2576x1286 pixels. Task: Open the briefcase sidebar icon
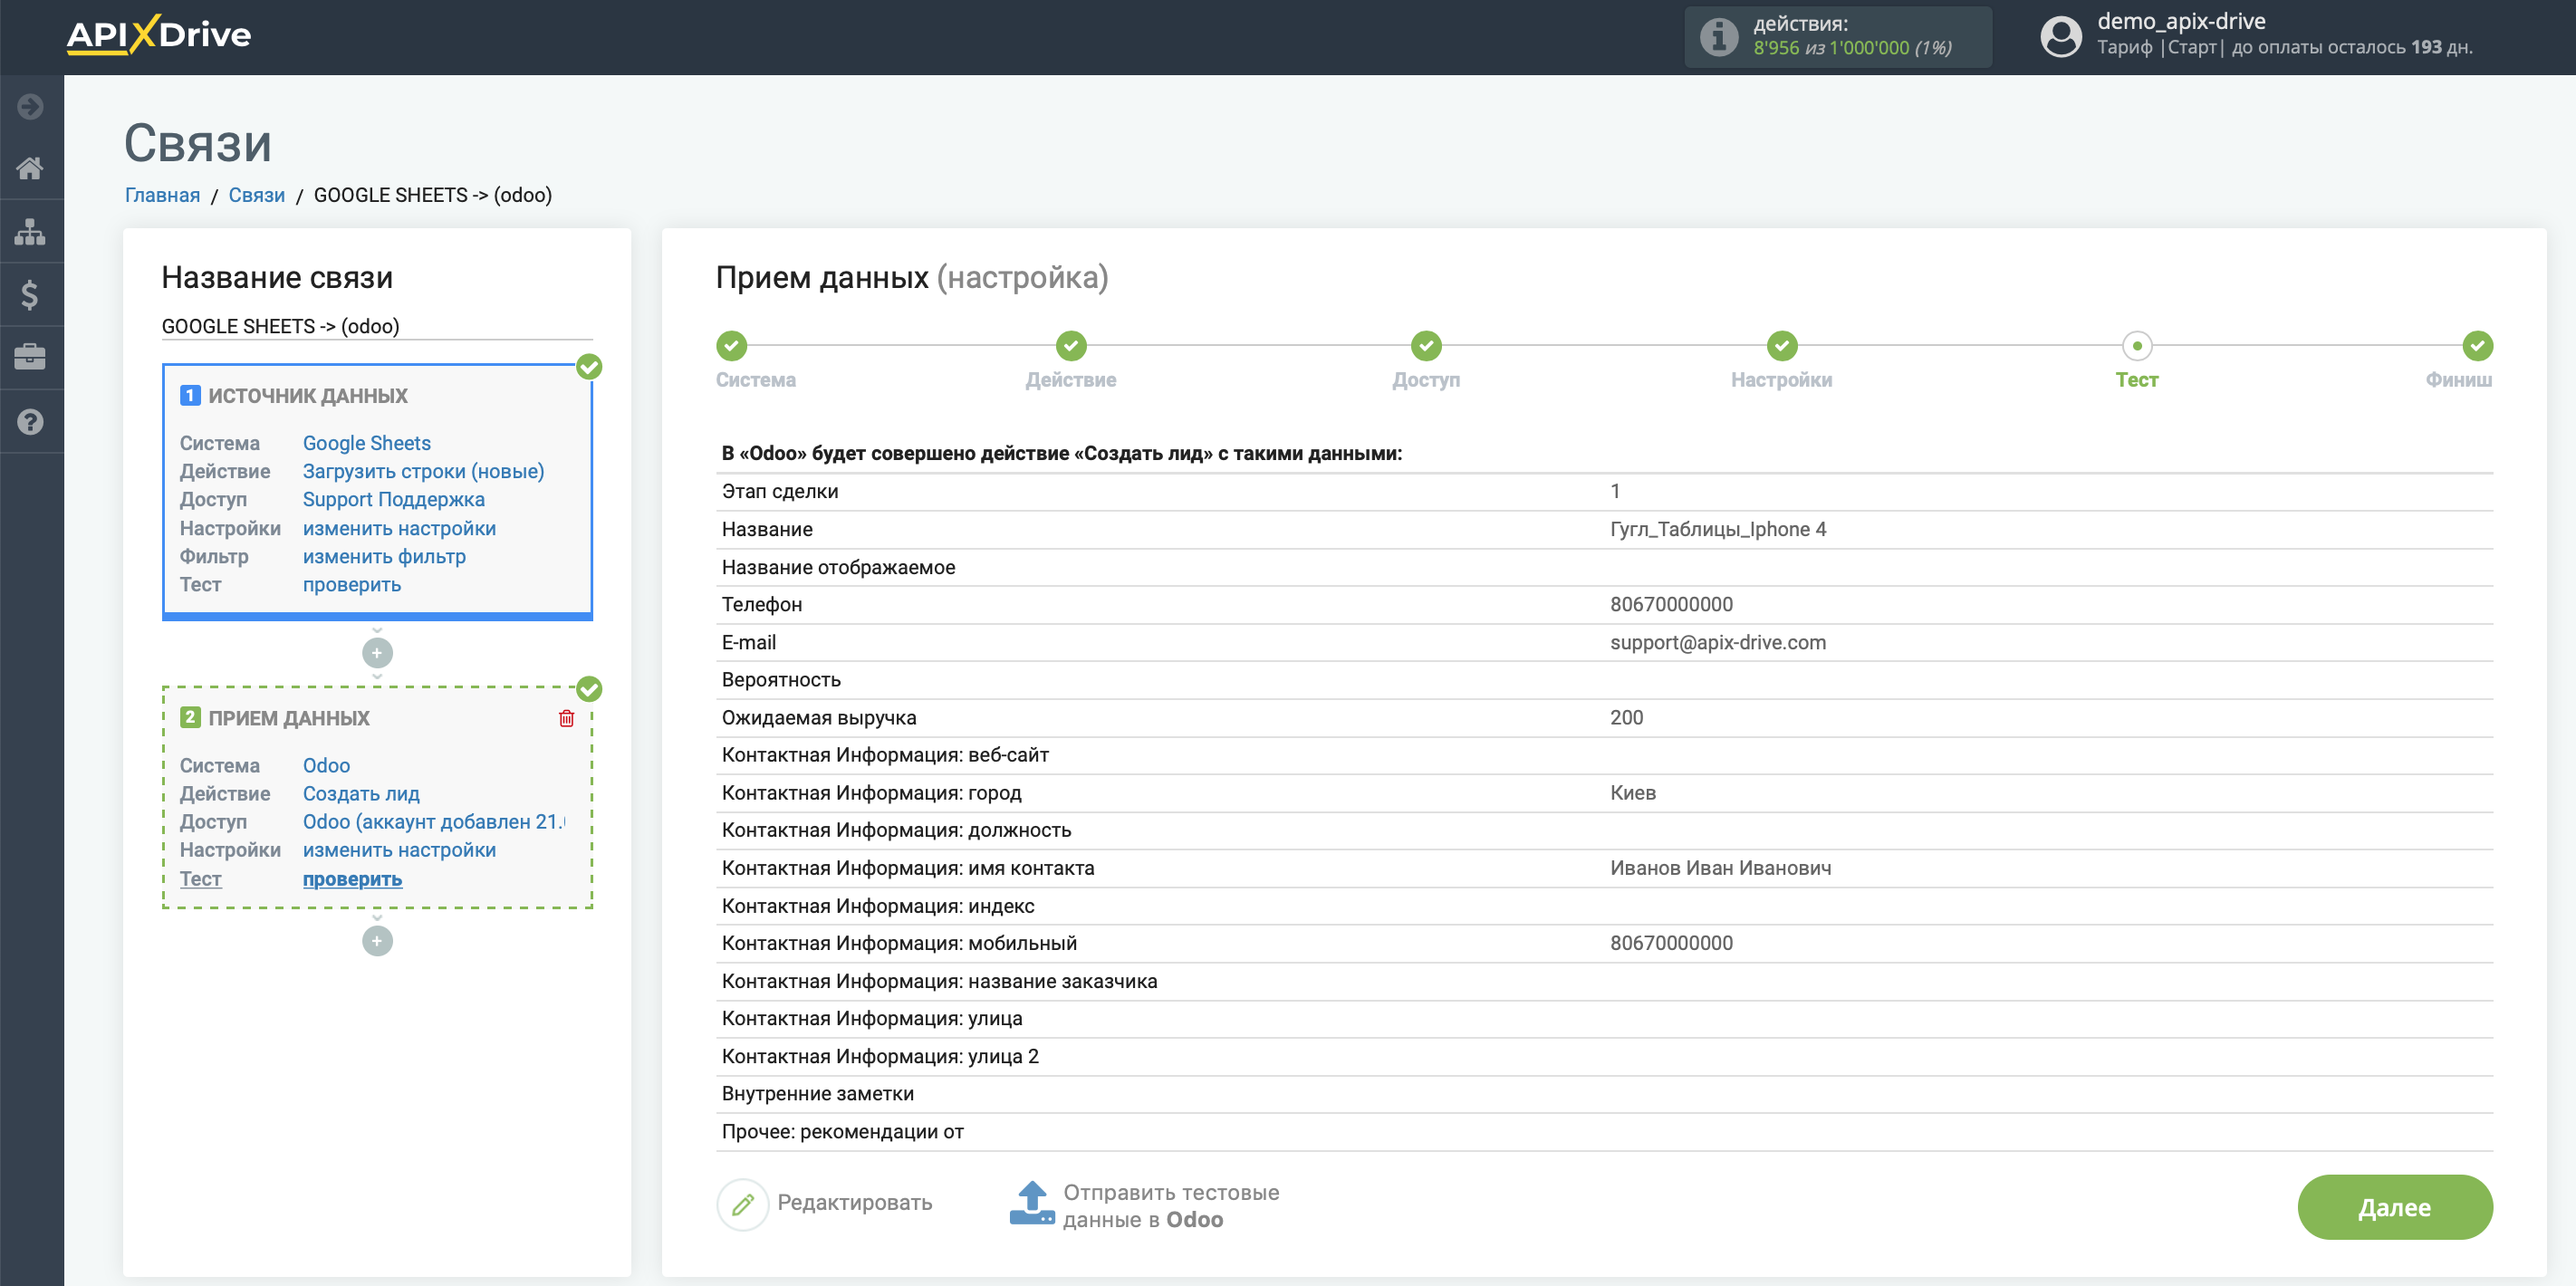coord(30,357)
